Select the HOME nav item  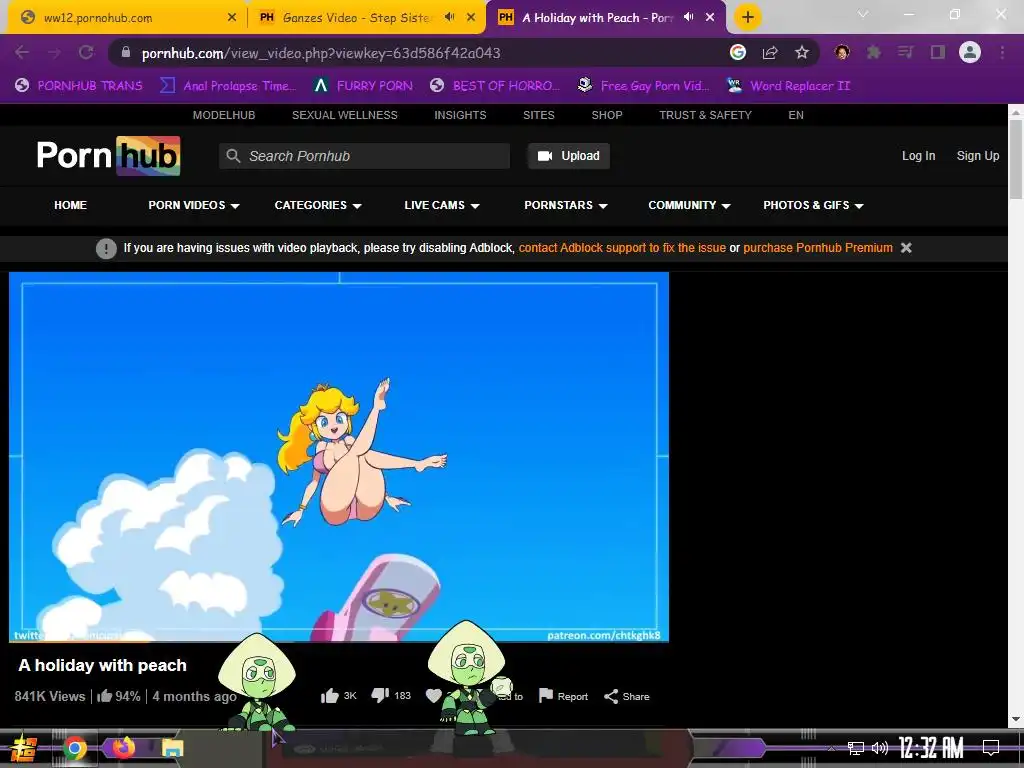pos(71,205)
